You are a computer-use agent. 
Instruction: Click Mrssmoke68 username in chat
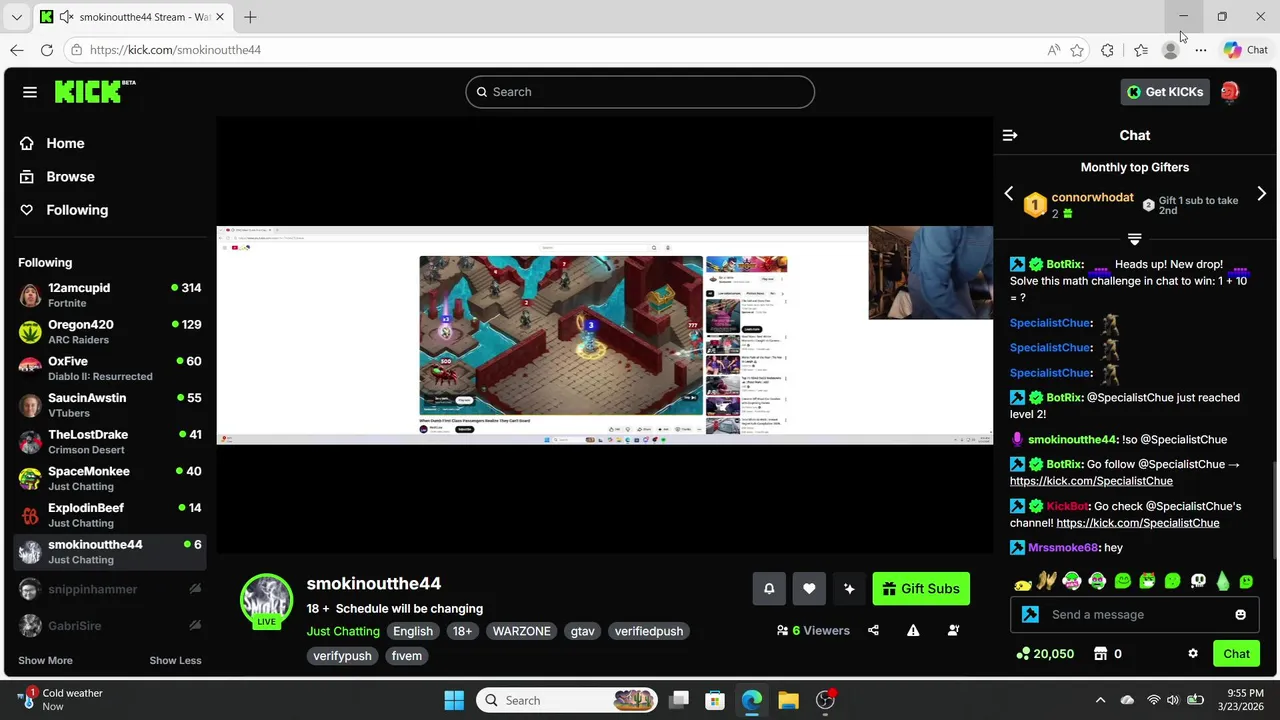click(1063, 548)
